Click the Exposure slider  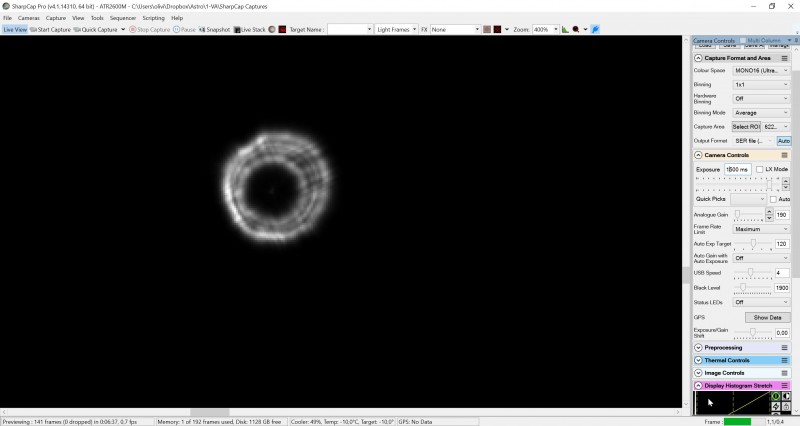(x=737, y=184)
